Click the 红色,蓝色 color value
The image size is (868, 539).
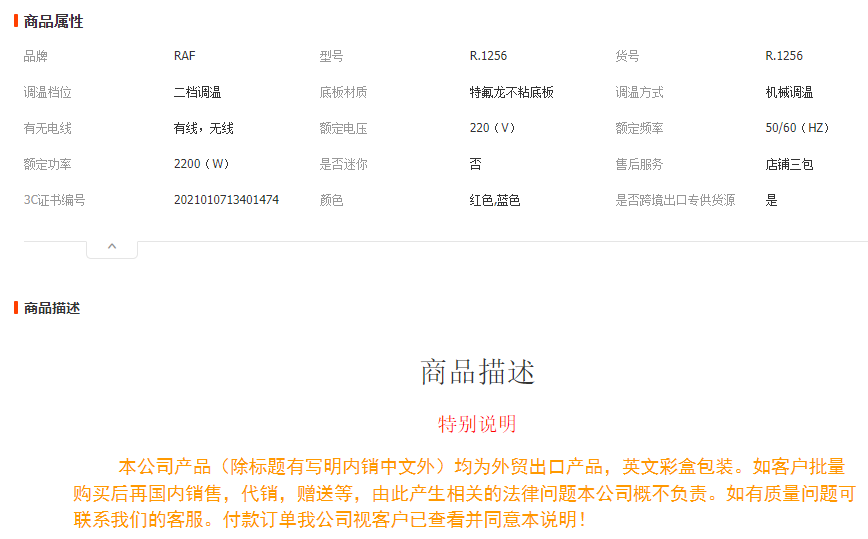tap(495, 200)
